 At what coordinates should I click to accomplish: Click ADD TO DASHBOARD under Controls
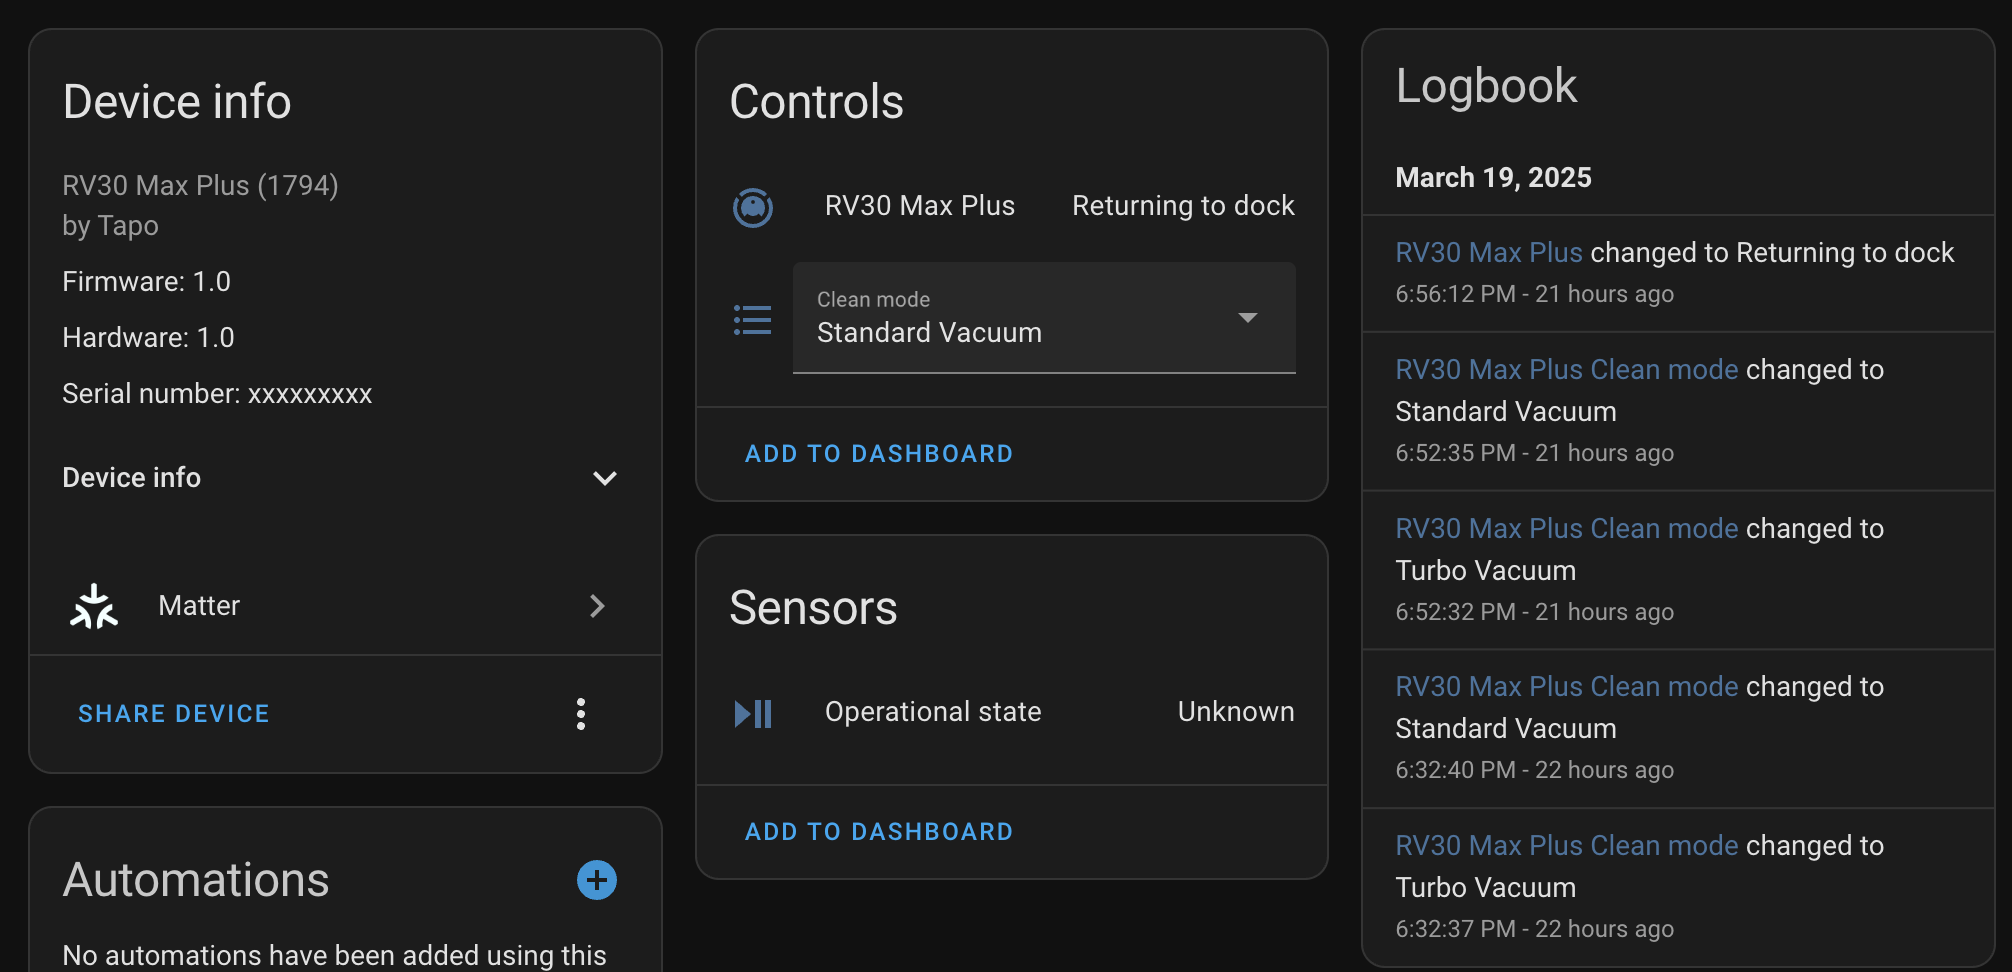879,454
